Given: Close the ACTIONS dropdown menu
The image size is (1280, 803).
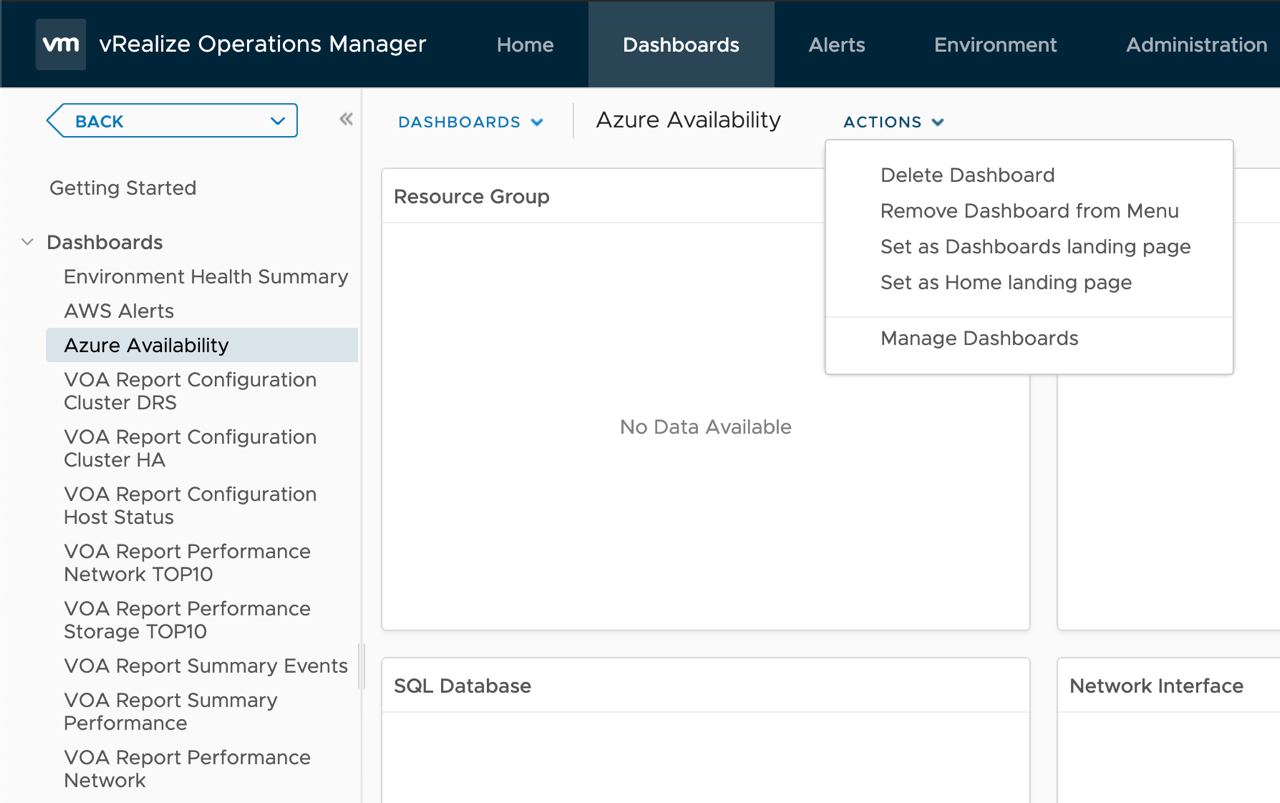Looking at the screenshot, I should pos(894,122).
